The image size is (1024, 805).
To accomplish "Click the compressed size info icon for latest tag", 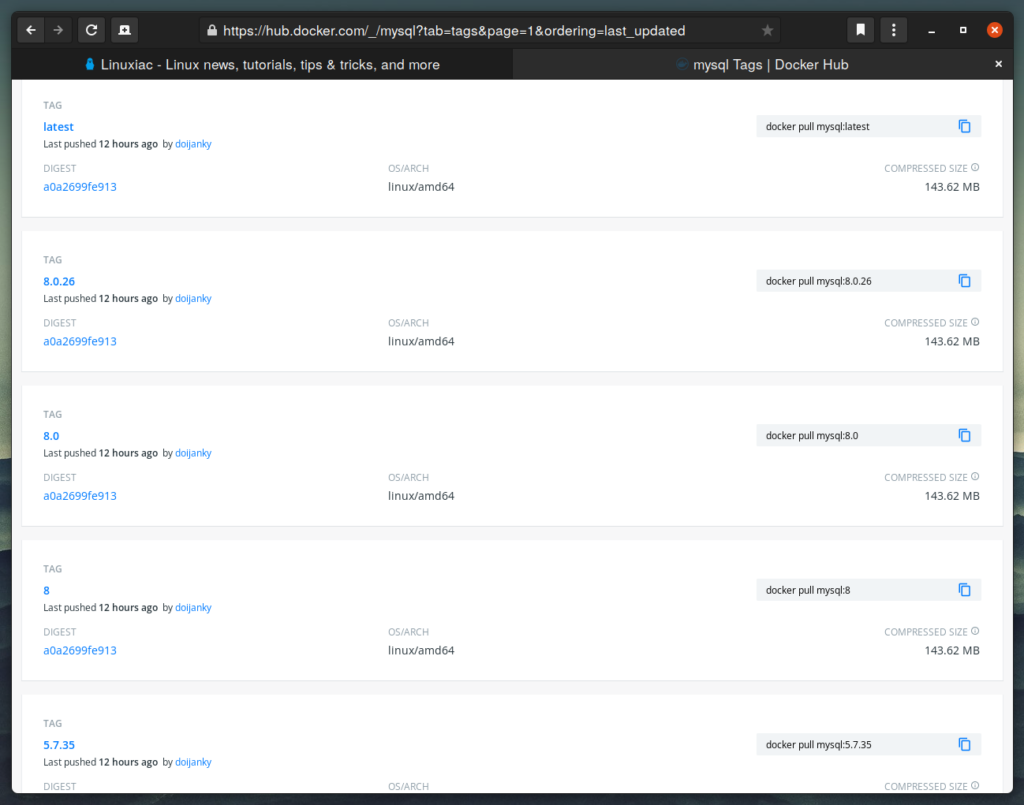I will click(x=974, y=167).
